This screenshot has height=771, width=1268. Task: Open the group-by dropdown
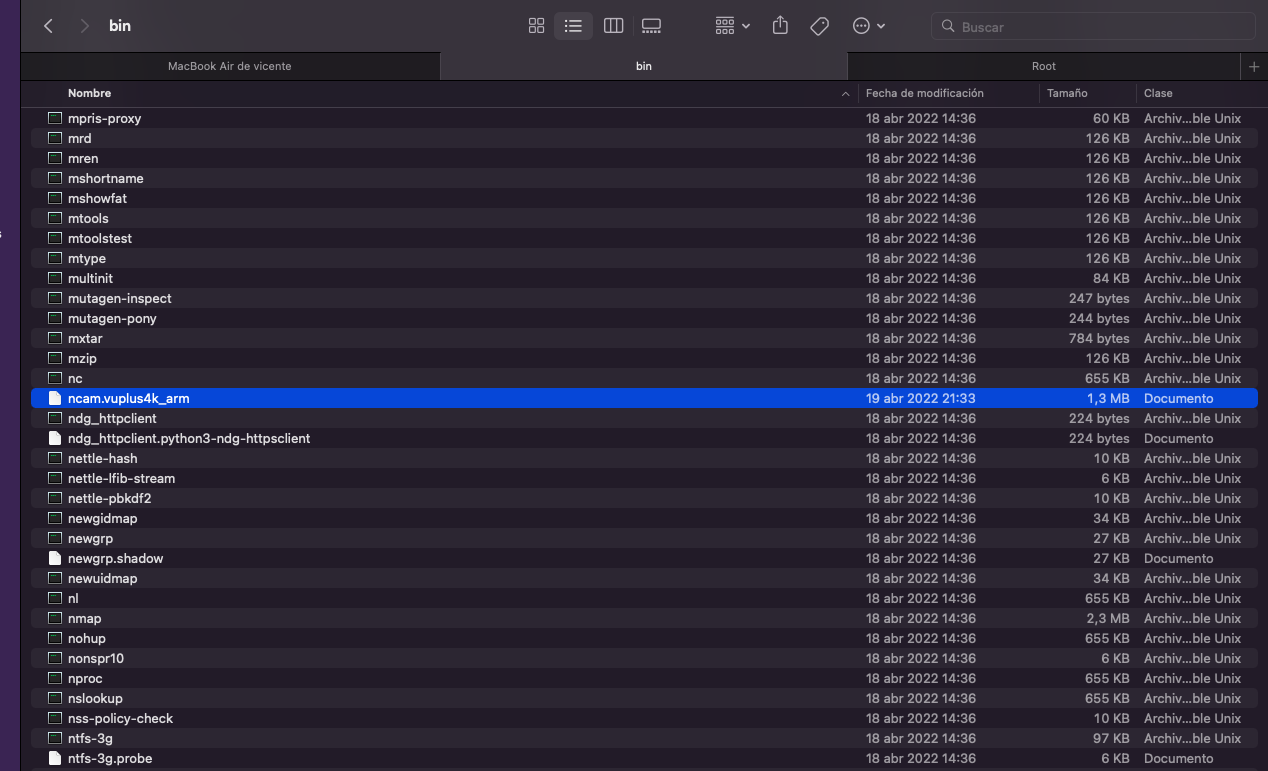point(732,26)
